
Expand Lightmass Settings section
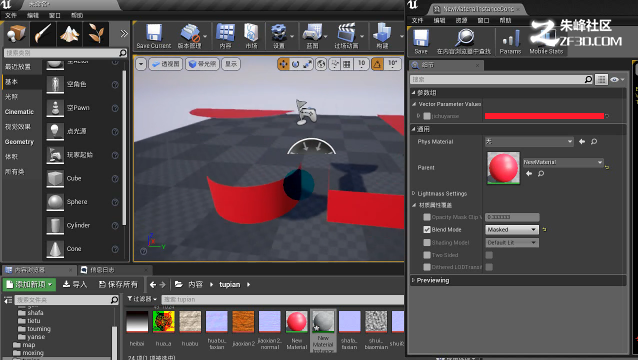pyautogui.click(x=414, y=194)
